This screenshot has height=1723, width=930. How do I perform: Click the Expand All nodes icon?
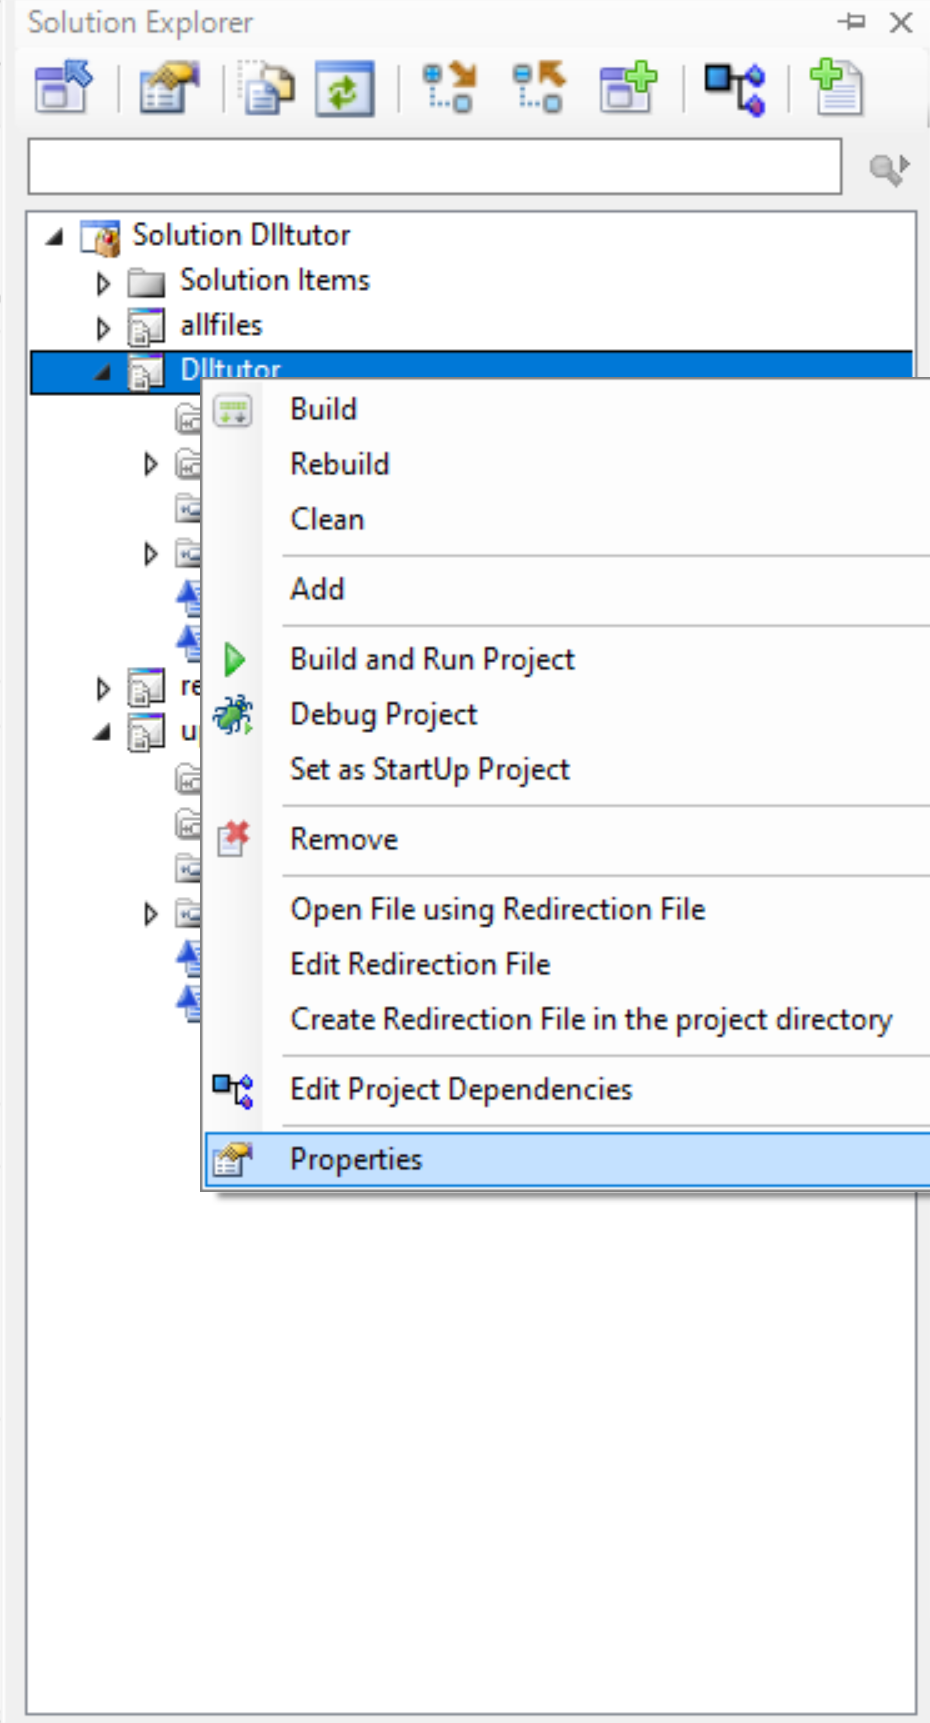[x=449, y=88]
